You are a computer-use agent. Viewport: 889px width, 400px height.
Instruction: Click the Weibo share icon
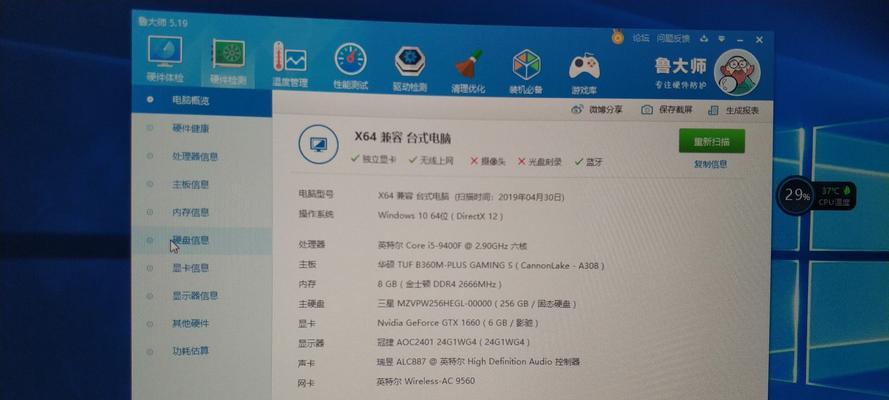tap(577, 109)
